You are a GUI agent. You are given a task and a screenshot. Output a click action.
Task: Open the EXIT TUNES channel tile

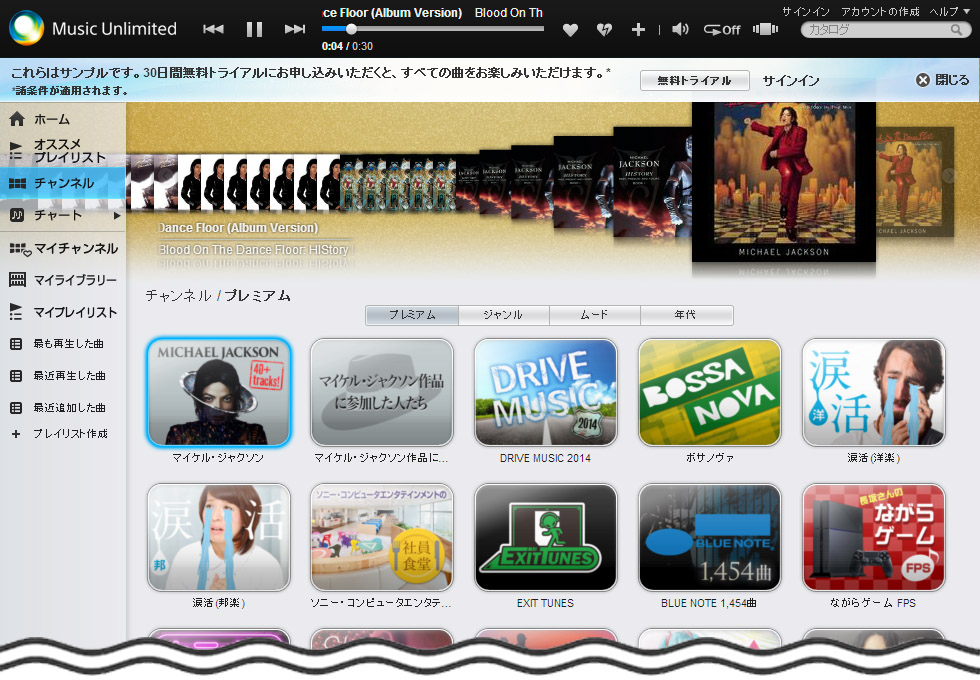[546, 538]
